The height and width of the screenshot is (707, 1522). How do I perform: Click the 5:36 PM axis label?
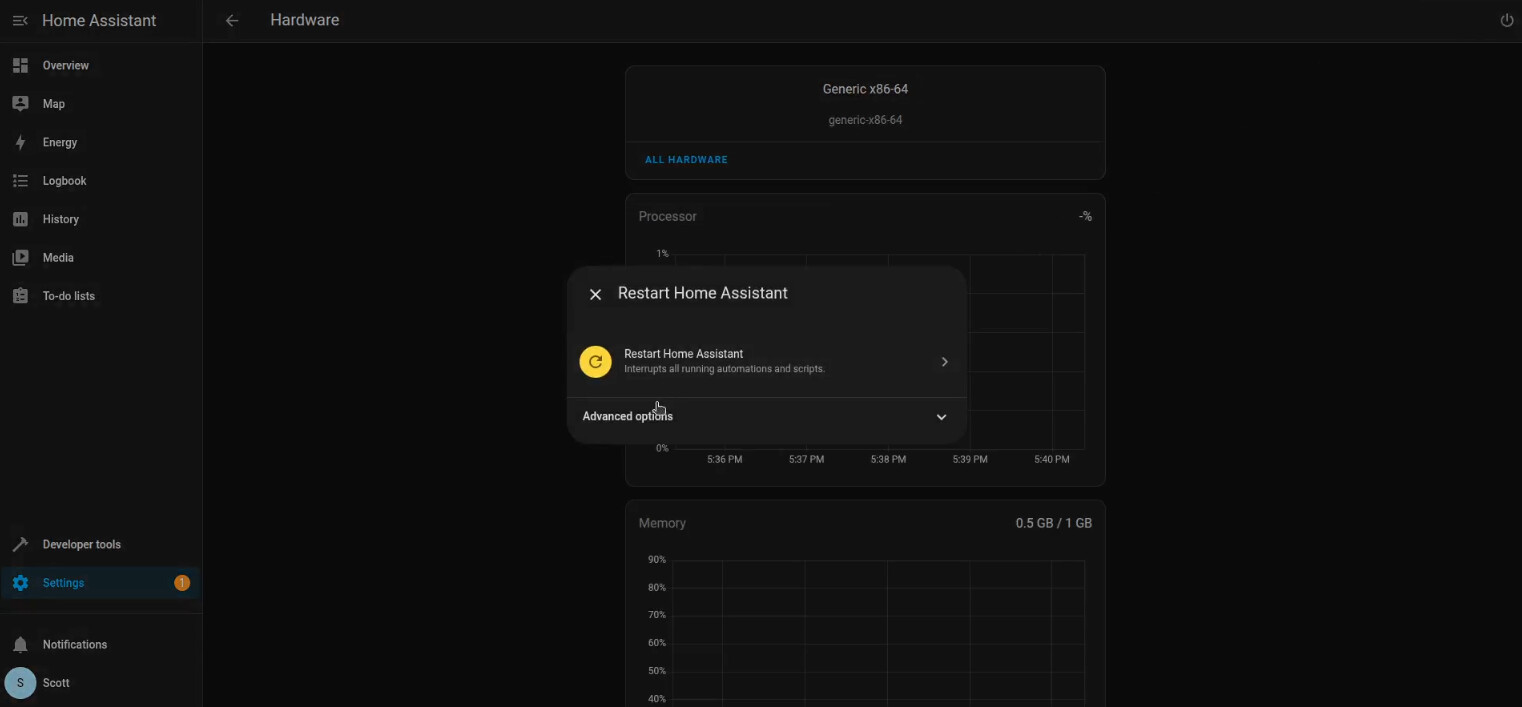724,460
